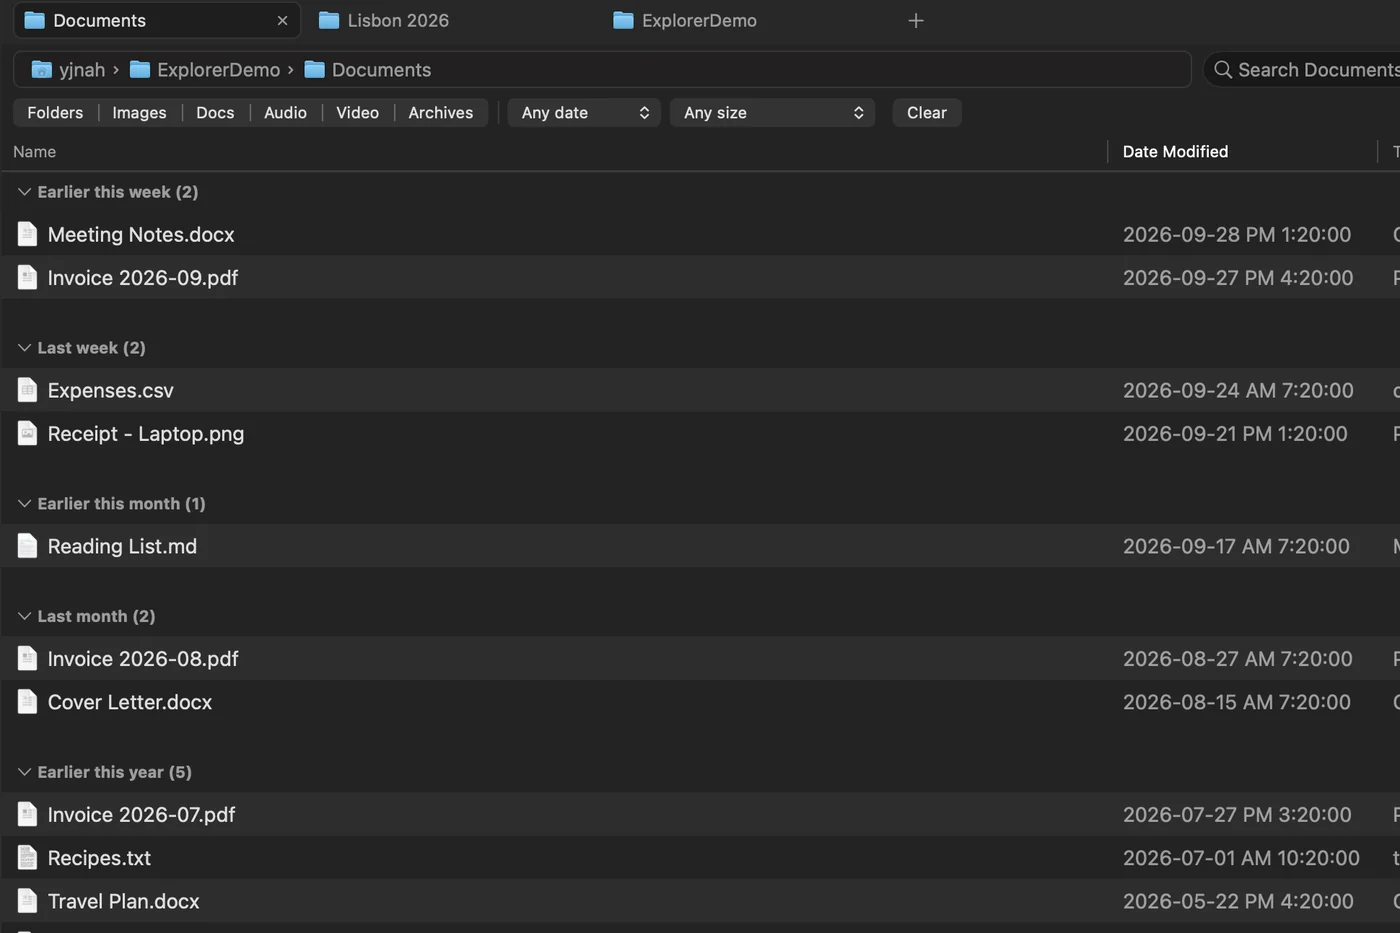The width and height of the screenshot is (1400, 933).
Task: Click the Reading List.md file icon
Action: pyautogui.click(x=27, y=546)
